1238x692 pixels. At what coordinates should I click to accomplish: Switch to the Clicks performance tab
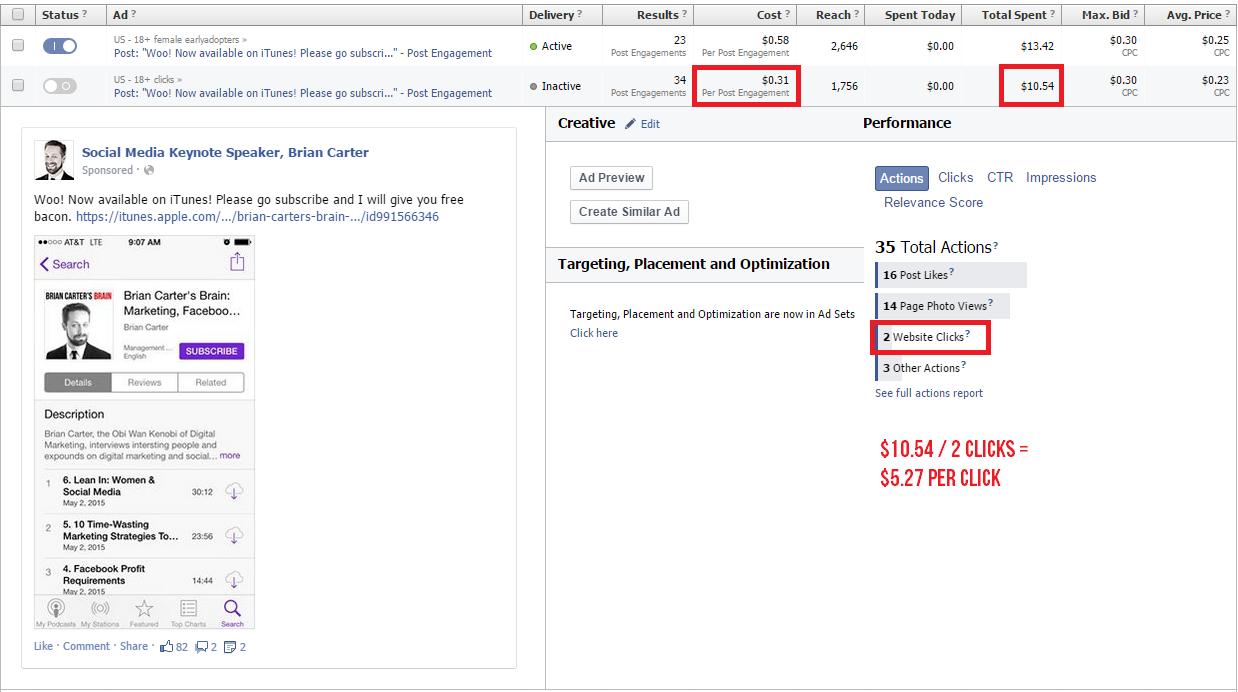955,177
